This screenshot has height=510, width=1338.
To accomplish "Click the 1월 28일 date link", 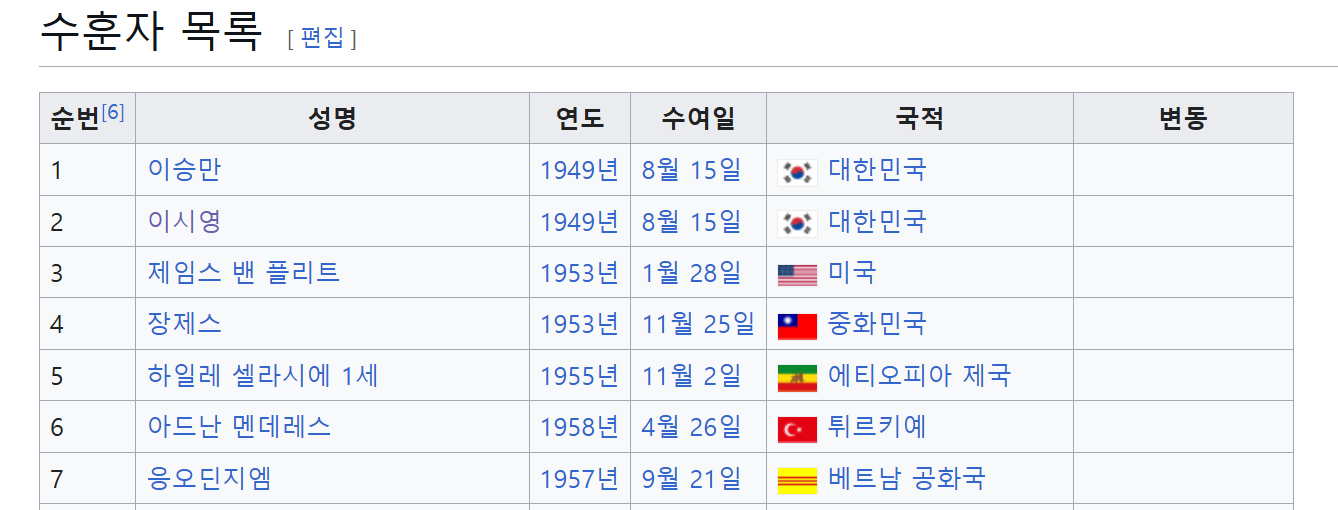I will [x=691, y=273].
